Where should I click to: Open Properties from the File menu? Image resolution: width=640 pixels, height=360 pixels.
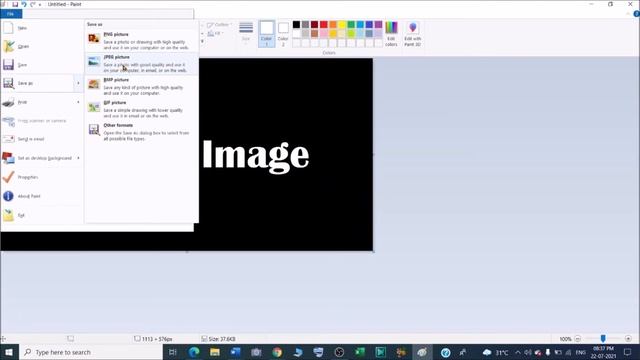pos(42,177)
